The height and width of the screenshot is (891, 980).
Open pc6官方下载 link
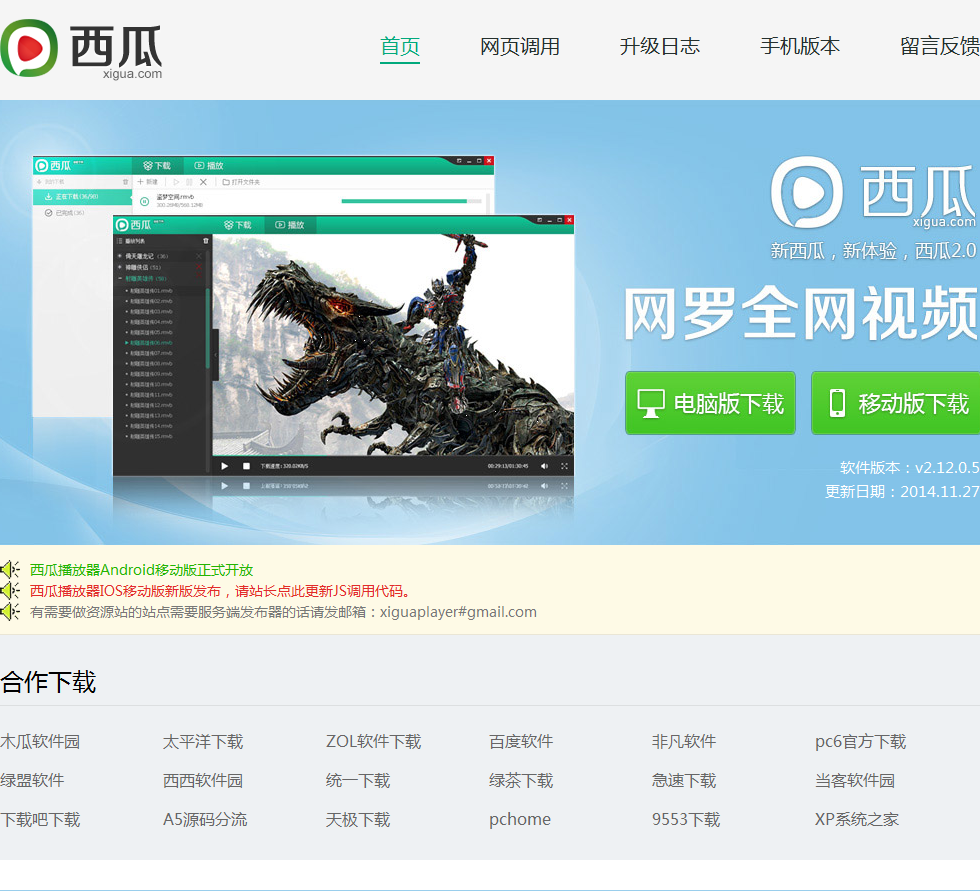pos(861,742)
